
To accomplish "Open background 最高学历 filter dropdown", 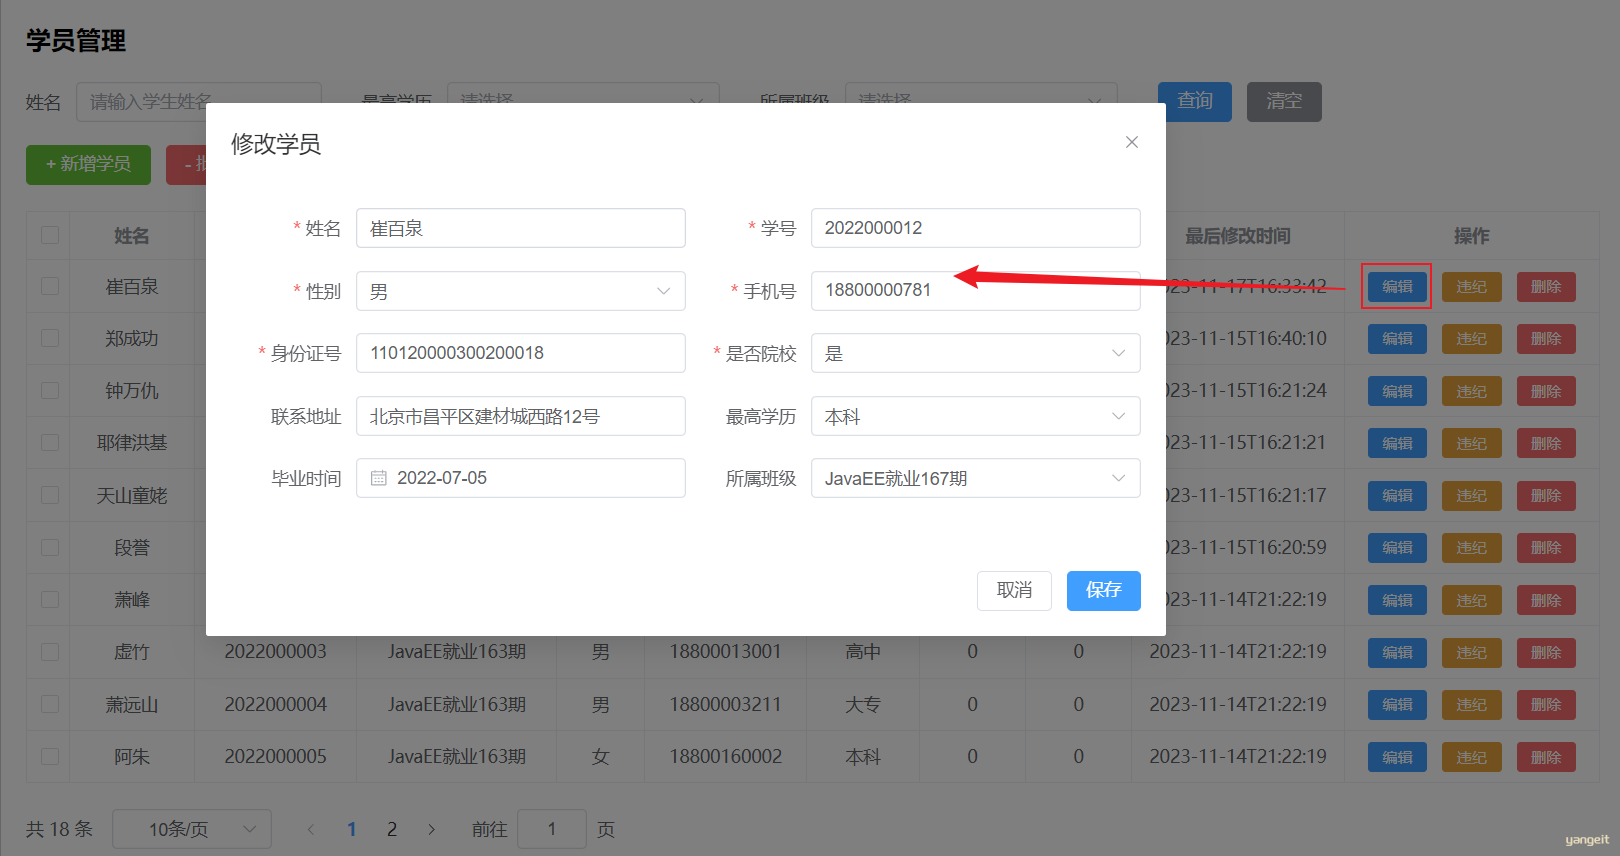I will tap(583, 101).
